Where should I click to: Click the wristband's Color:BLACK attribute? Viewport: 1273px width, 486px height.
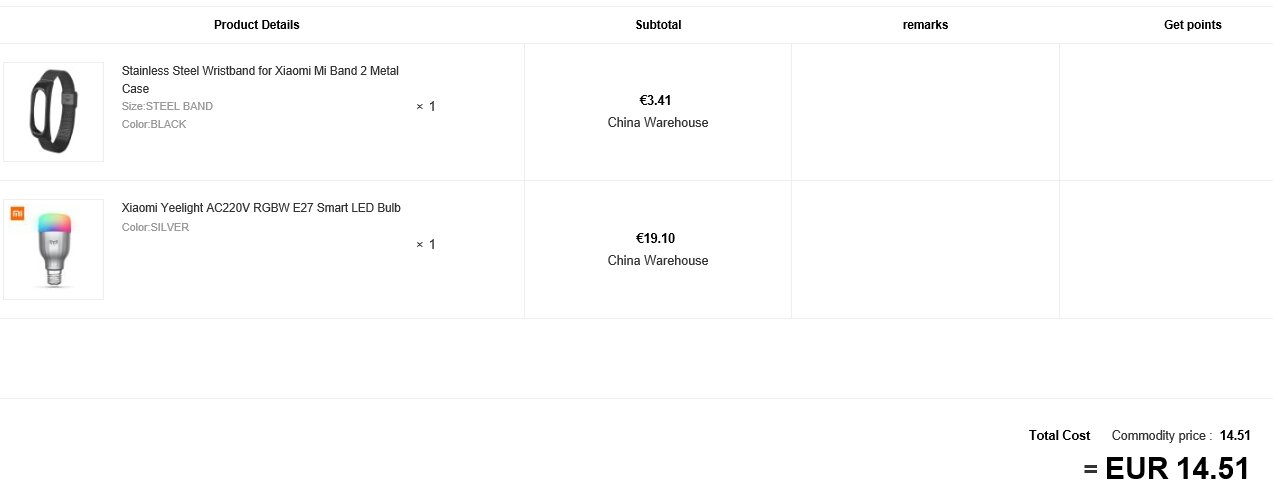(154, 124)
